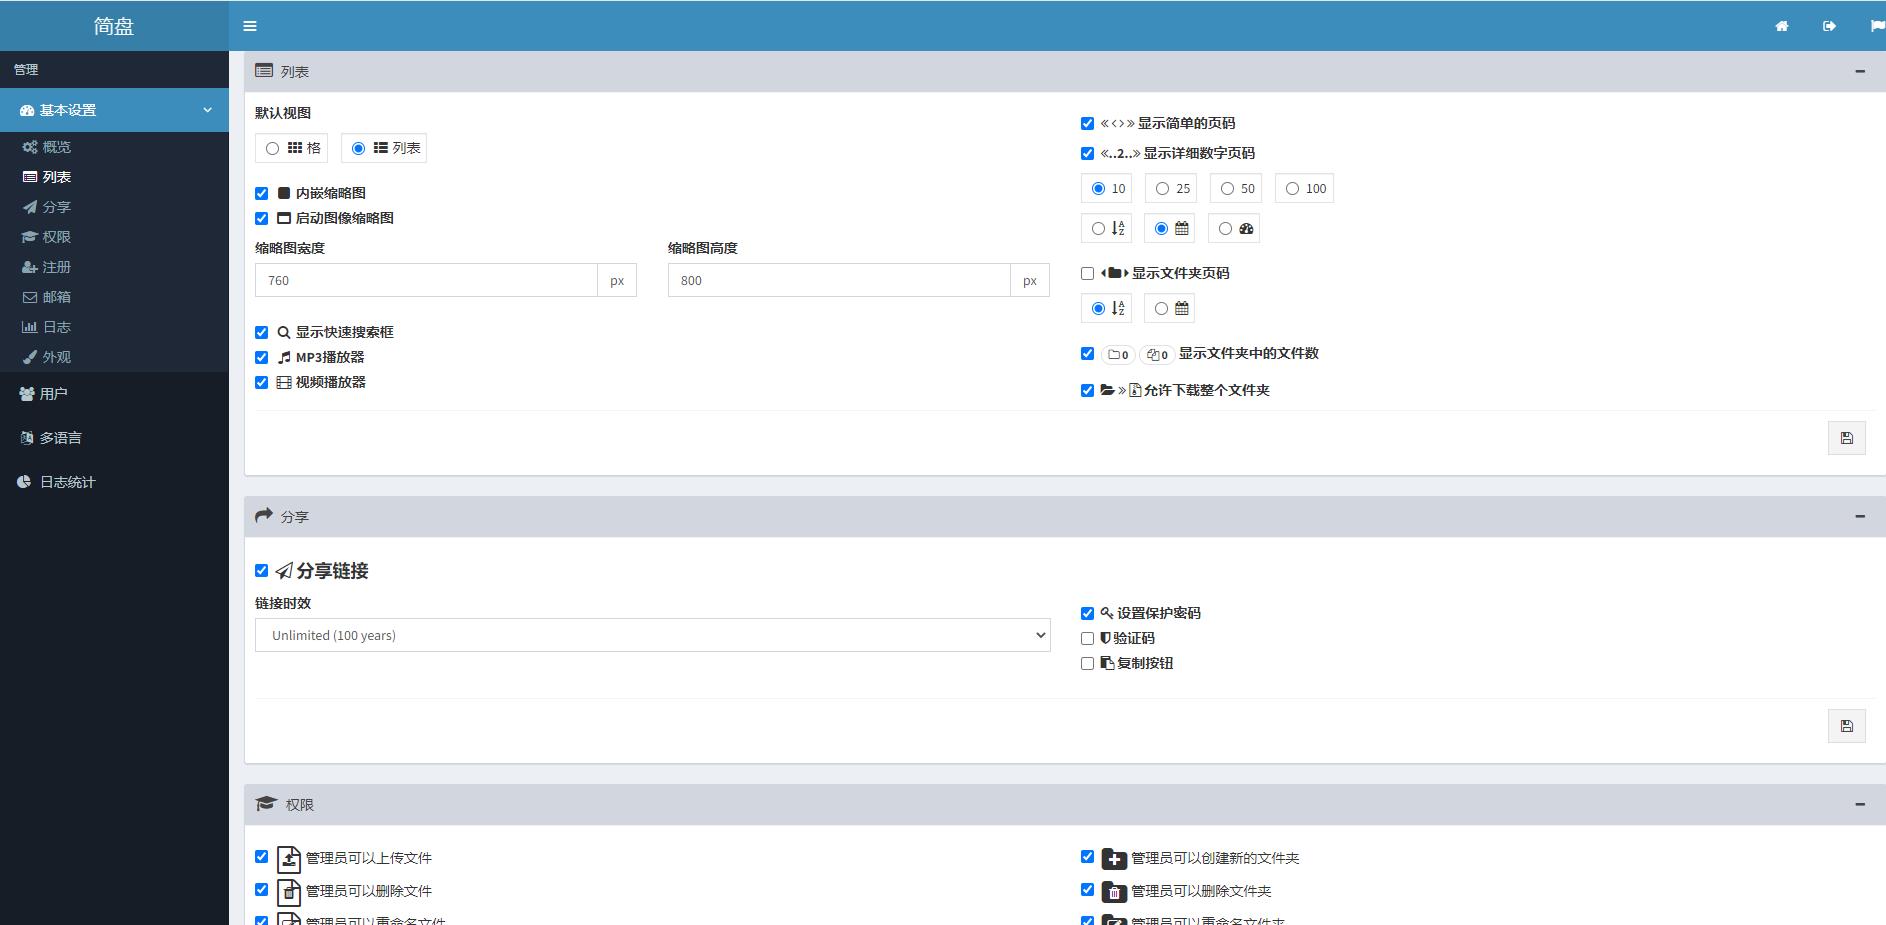
Task: Toggle 显示详细数字页码 checkbox
Action: pyautogui.click(x=1087, y=153)
